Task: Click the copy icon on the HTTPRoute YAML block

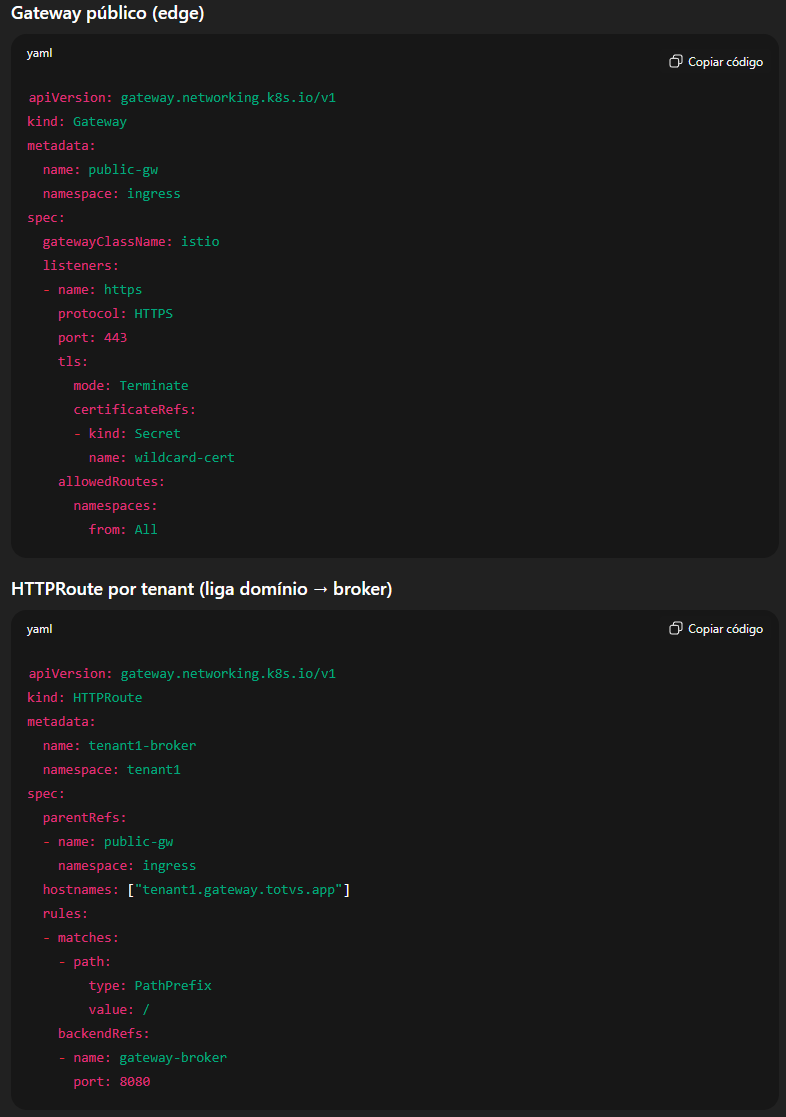Action: 676,628
